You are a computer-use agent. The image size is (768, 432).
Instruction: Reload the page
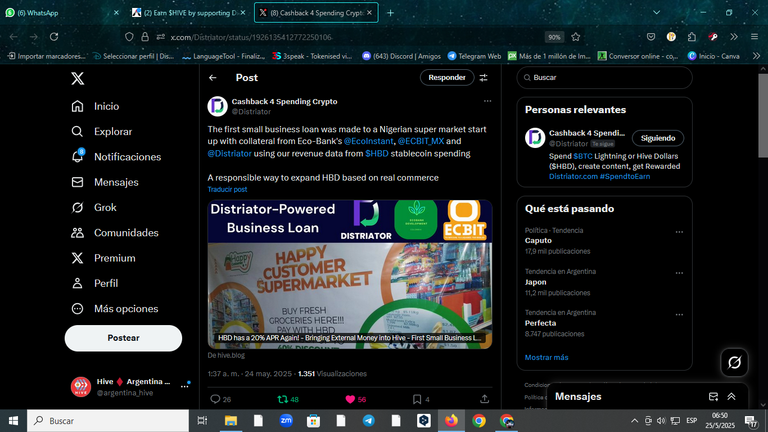pos(54,37)
